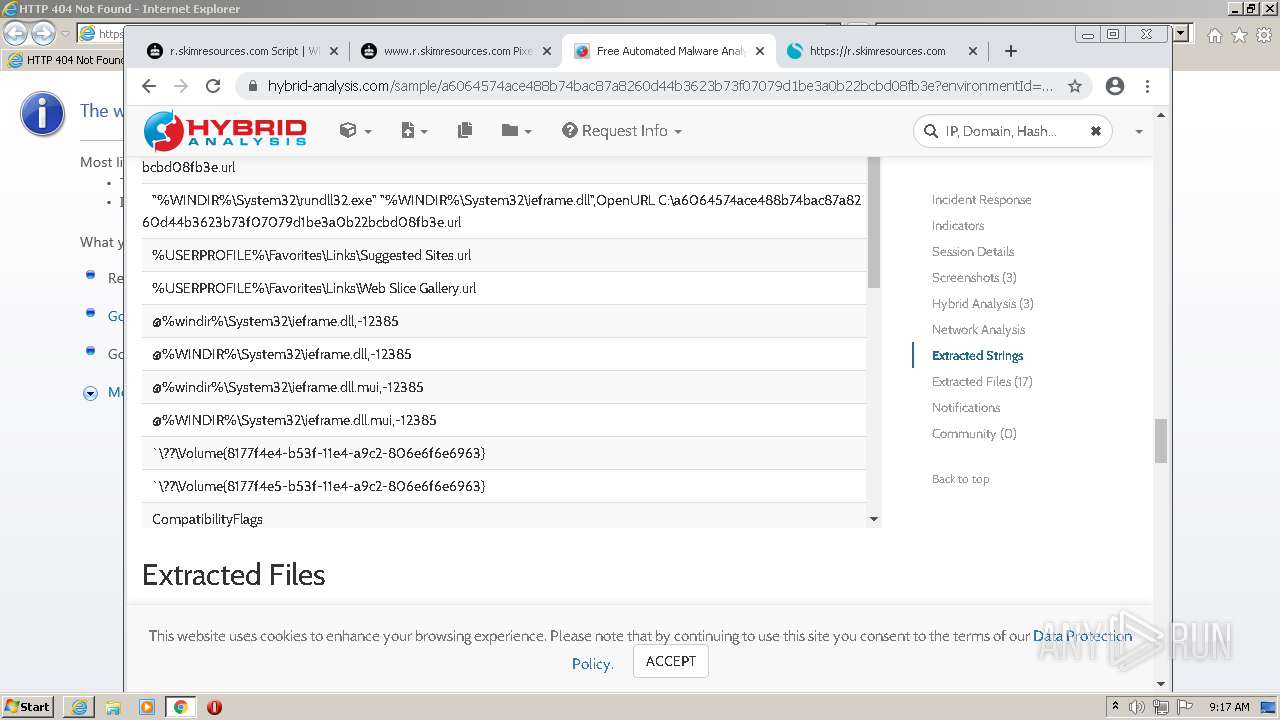Click the red Opera-style taskbar icon

click(214, 707)
